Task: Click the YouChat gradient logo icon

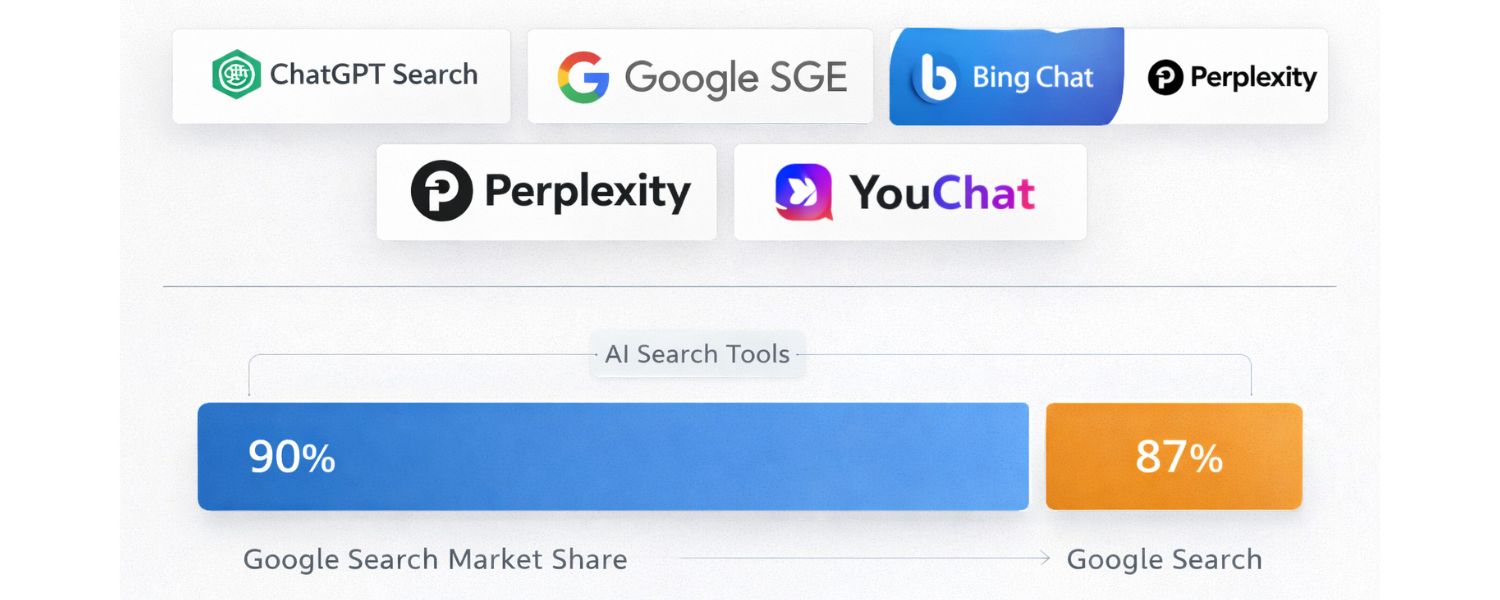Action: point(803,192)
